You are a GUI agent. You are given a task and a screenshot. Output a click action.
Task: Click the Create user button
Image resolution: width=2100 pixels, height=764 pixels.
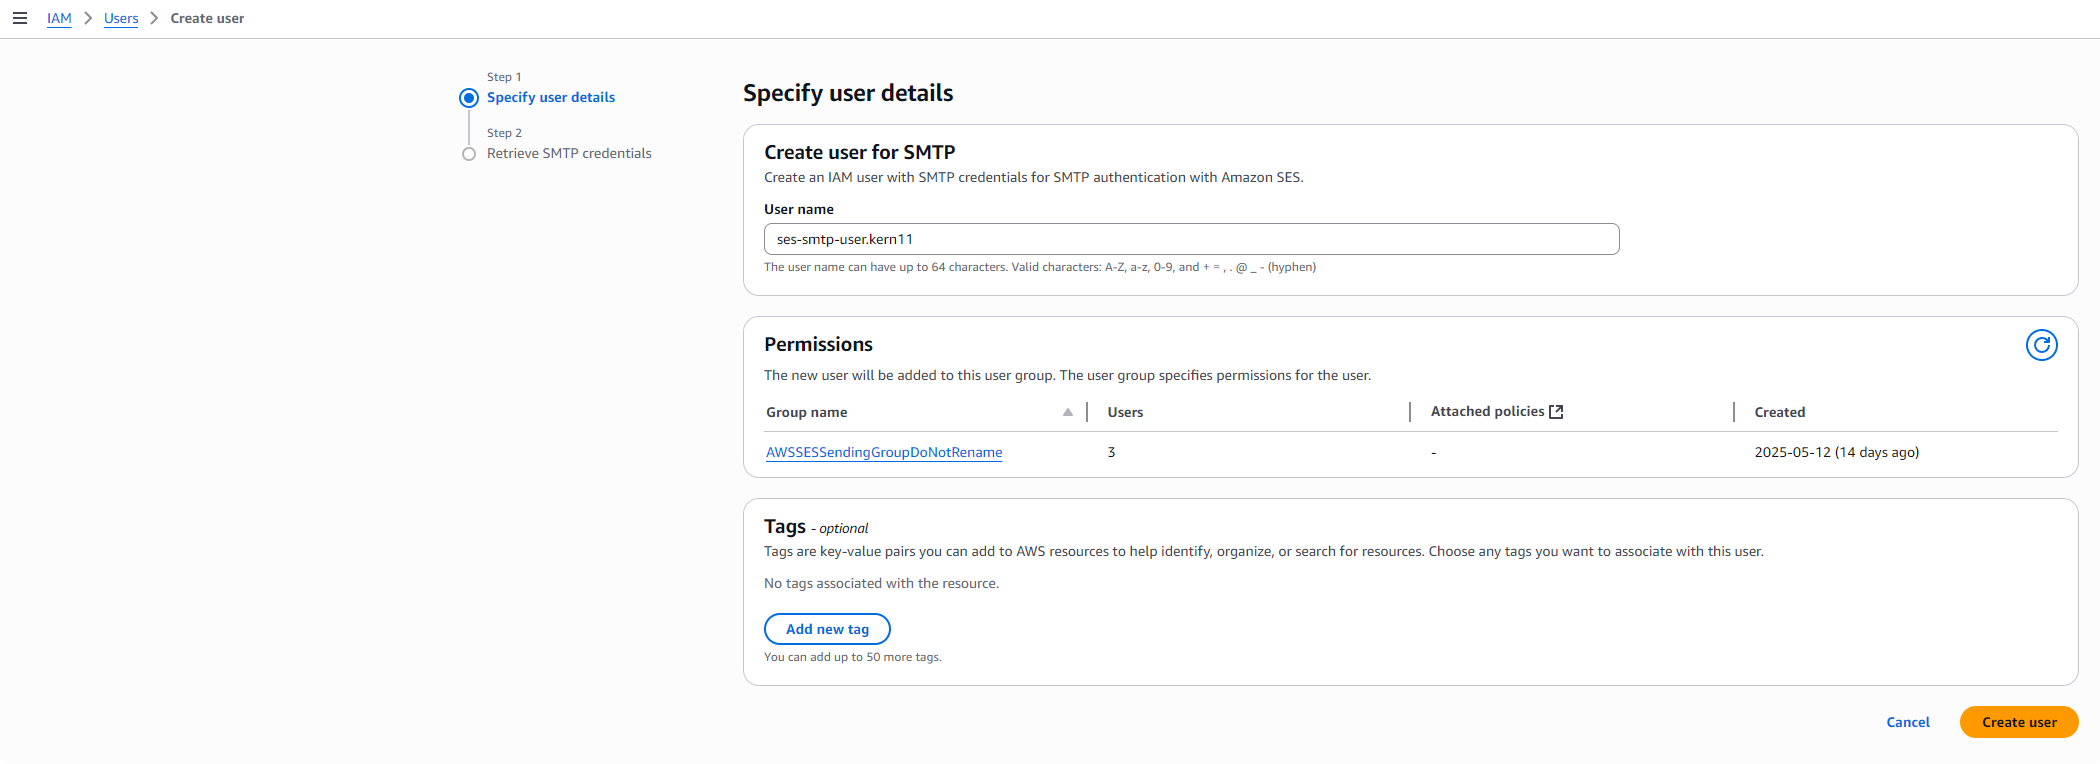[2019, 722]
